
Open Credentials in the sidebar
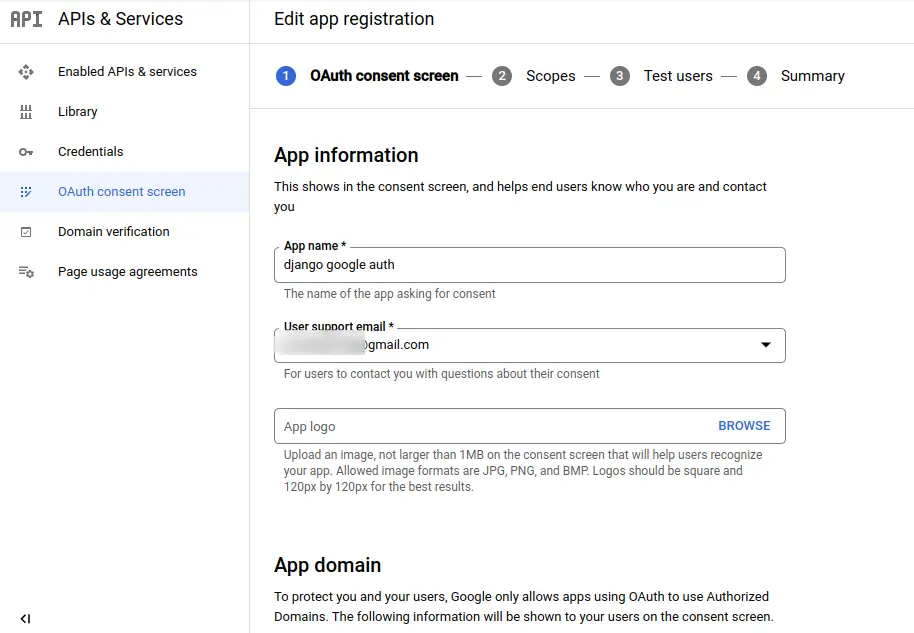91,152
